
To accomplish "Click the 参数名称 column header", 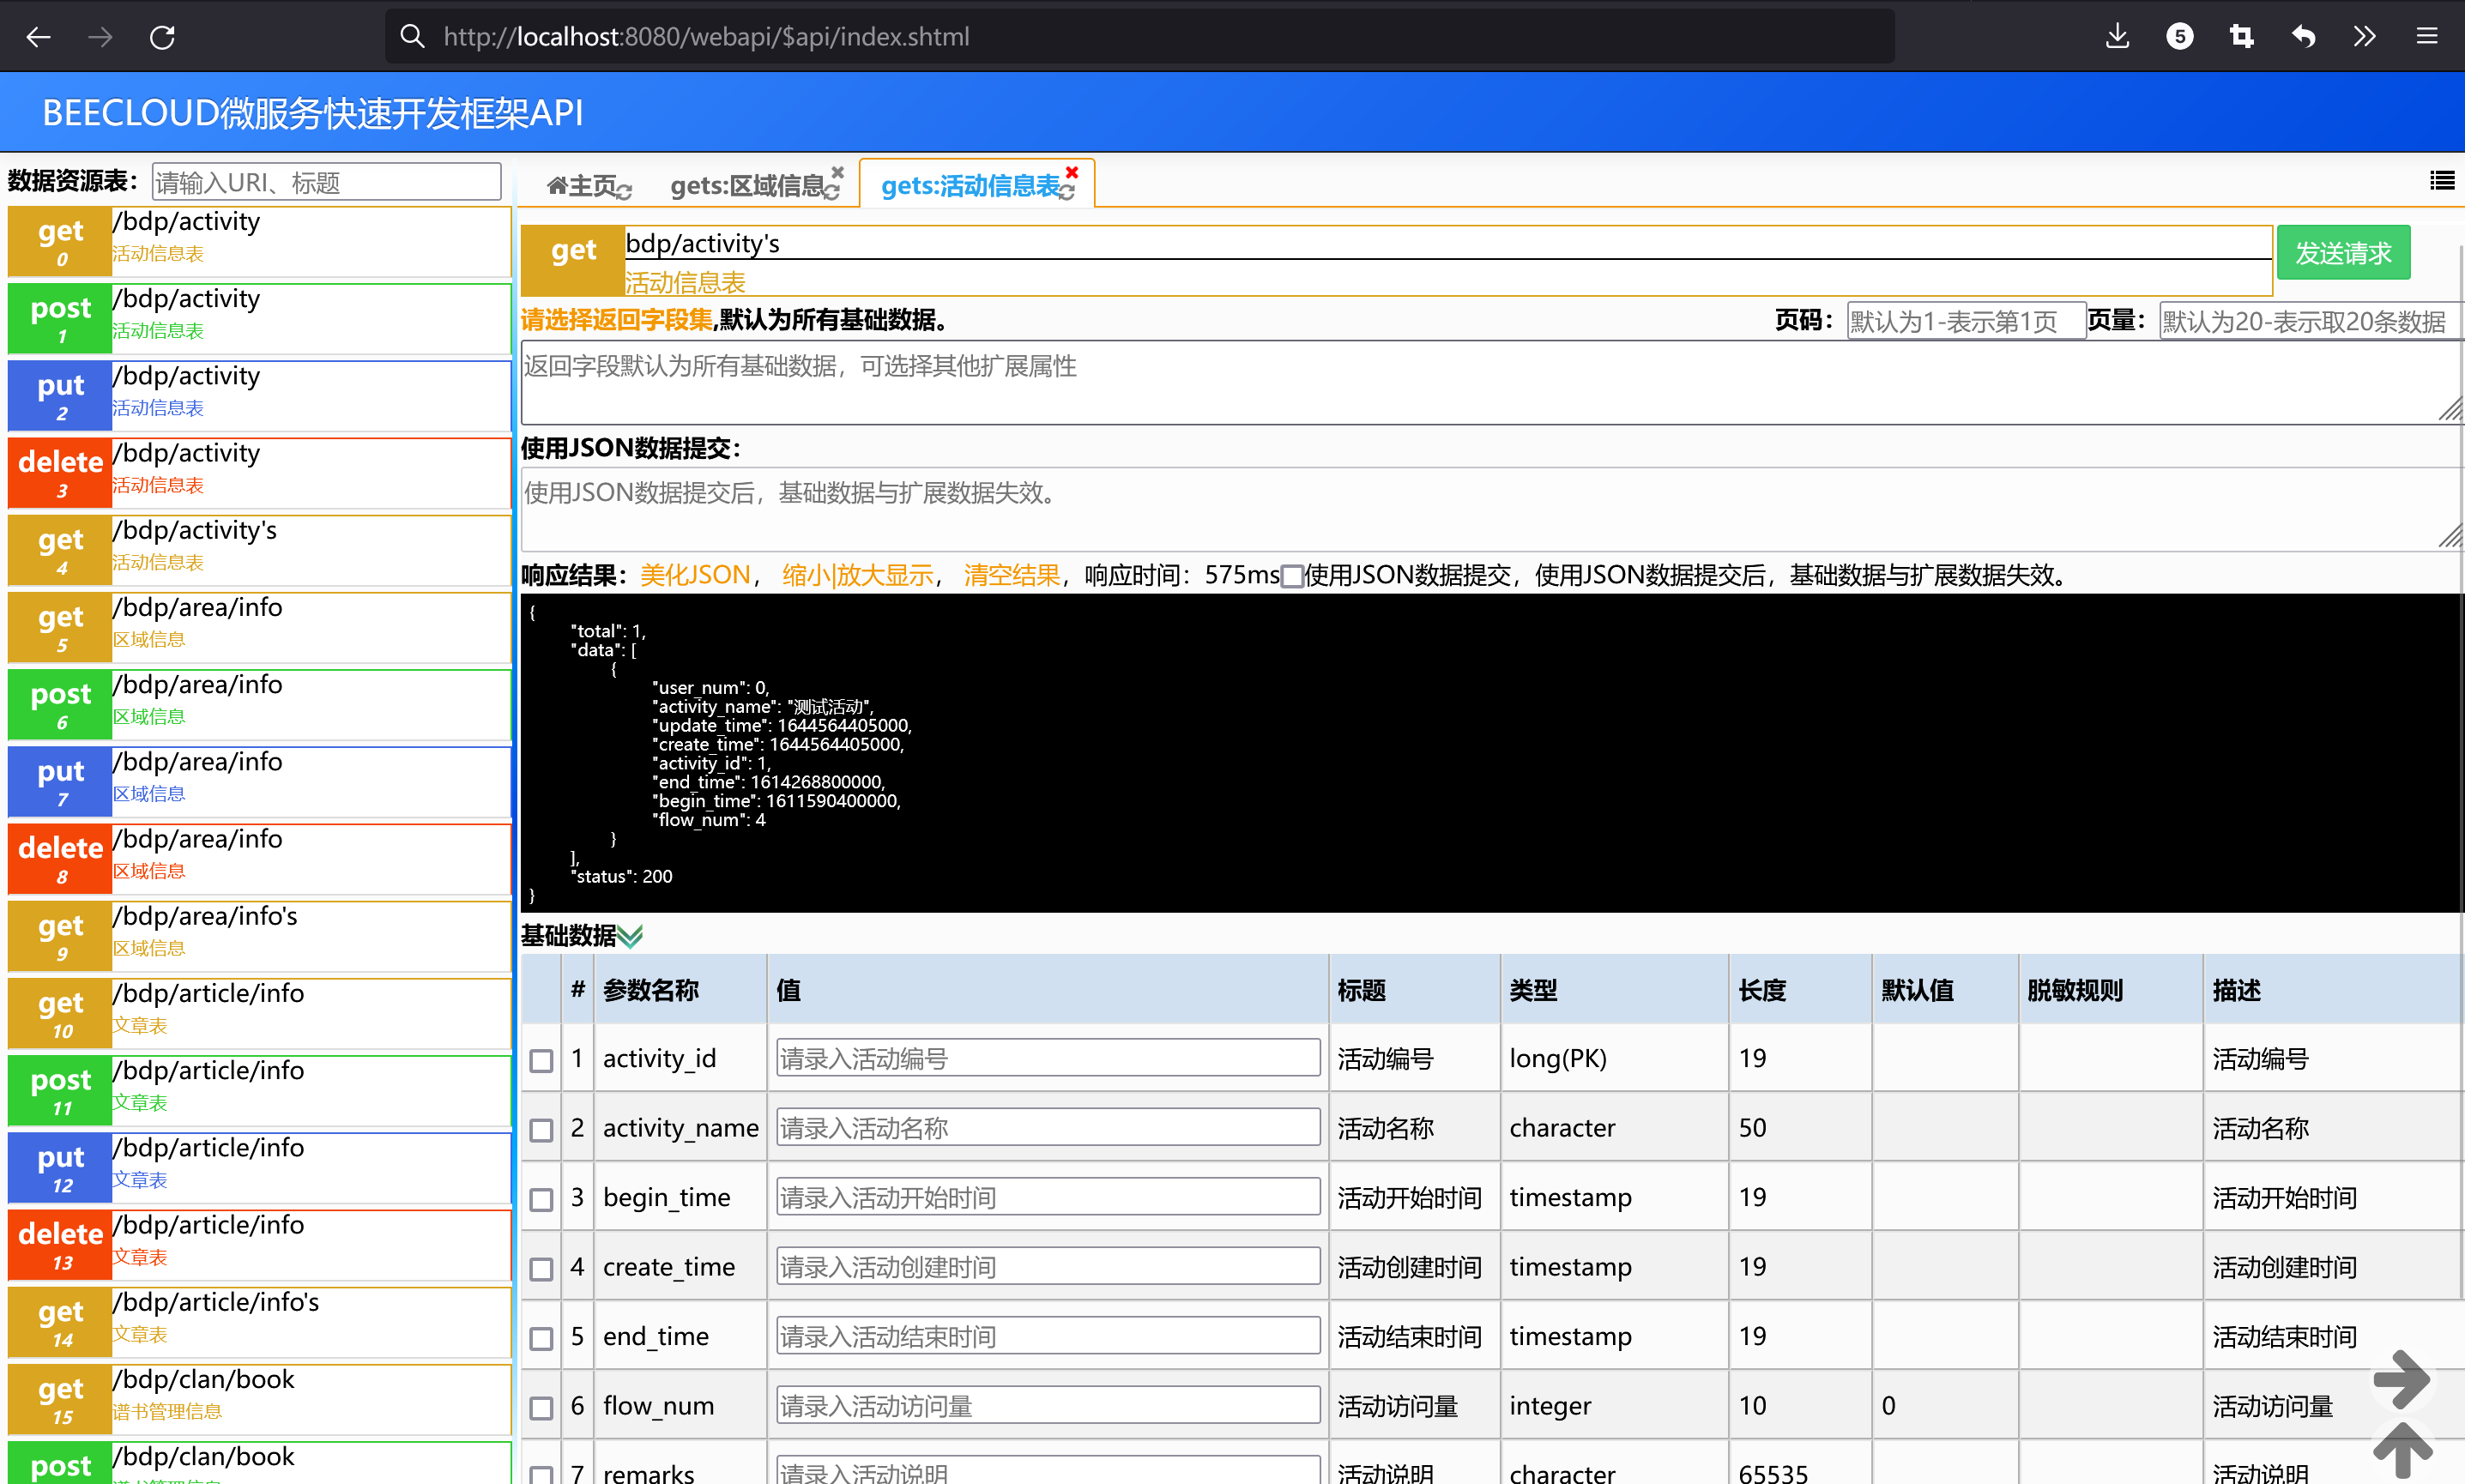I will click(x=651, y=990).
